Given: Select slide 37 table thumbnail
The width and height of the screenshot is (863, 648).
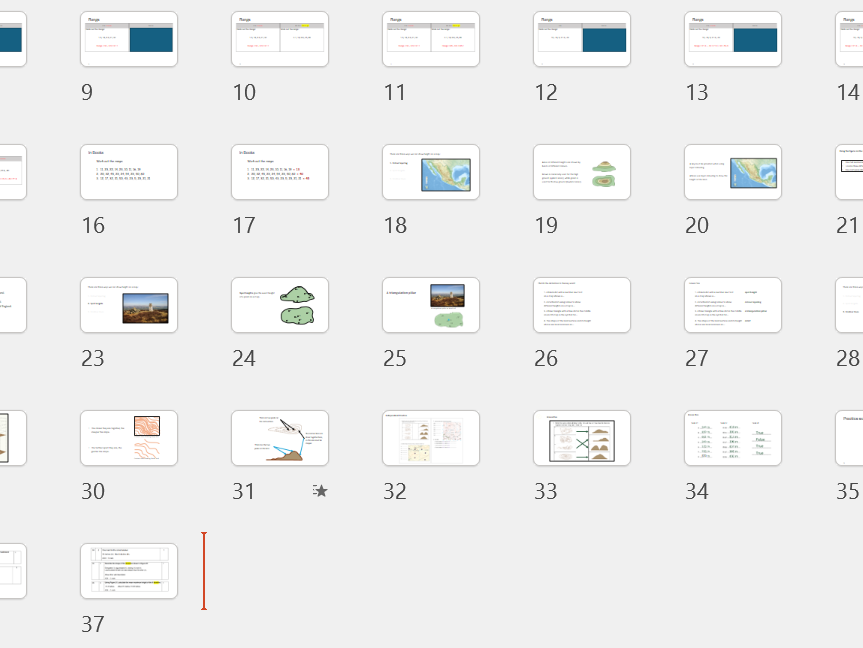Looking at the screenshot, I should [x=129, y=571].
